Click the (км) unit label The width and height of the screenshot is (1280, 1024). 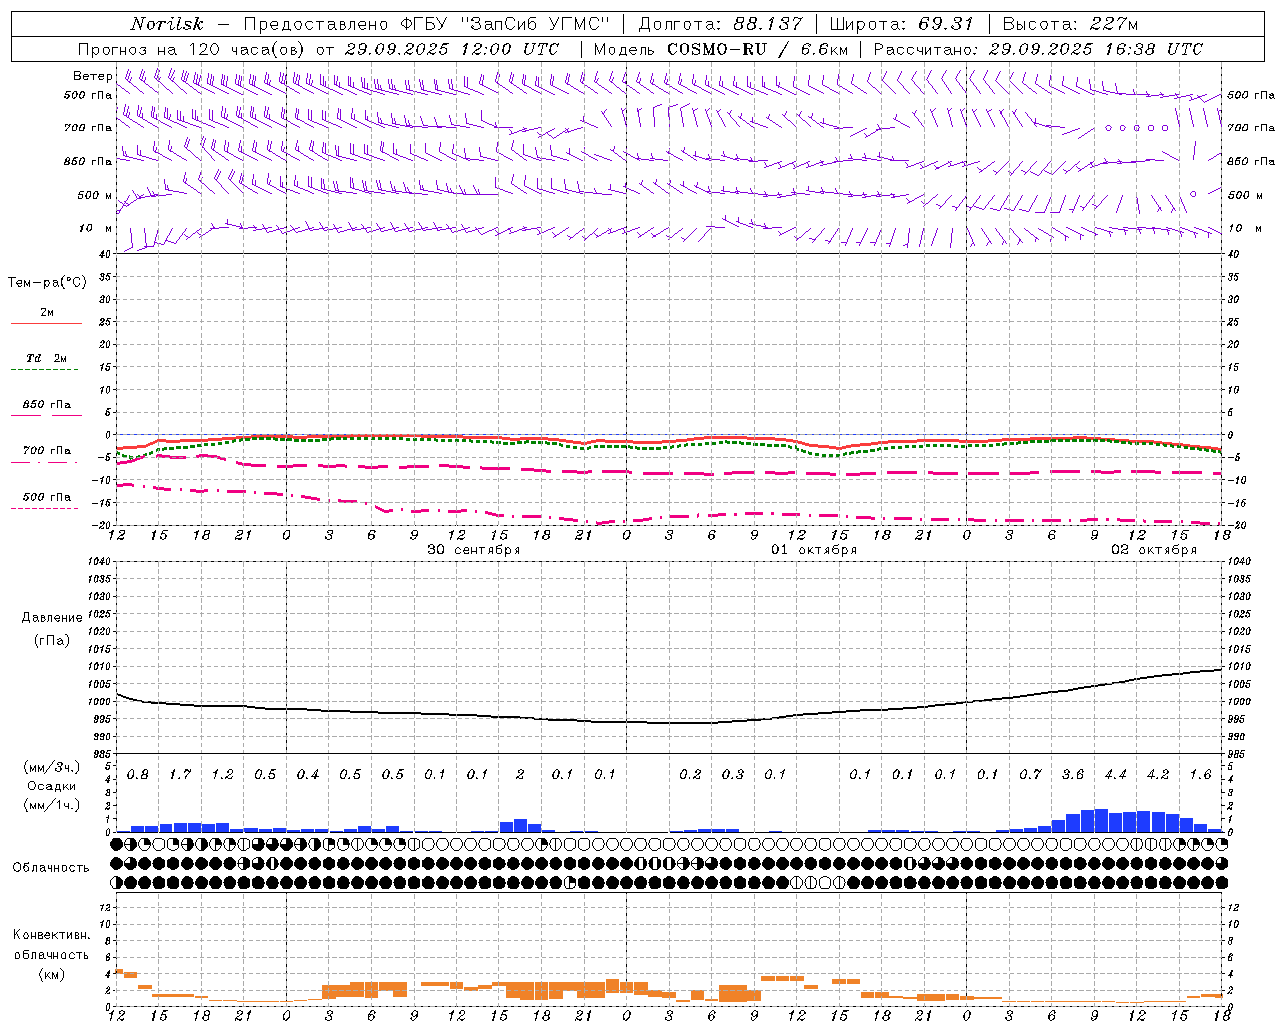point(53,974)
